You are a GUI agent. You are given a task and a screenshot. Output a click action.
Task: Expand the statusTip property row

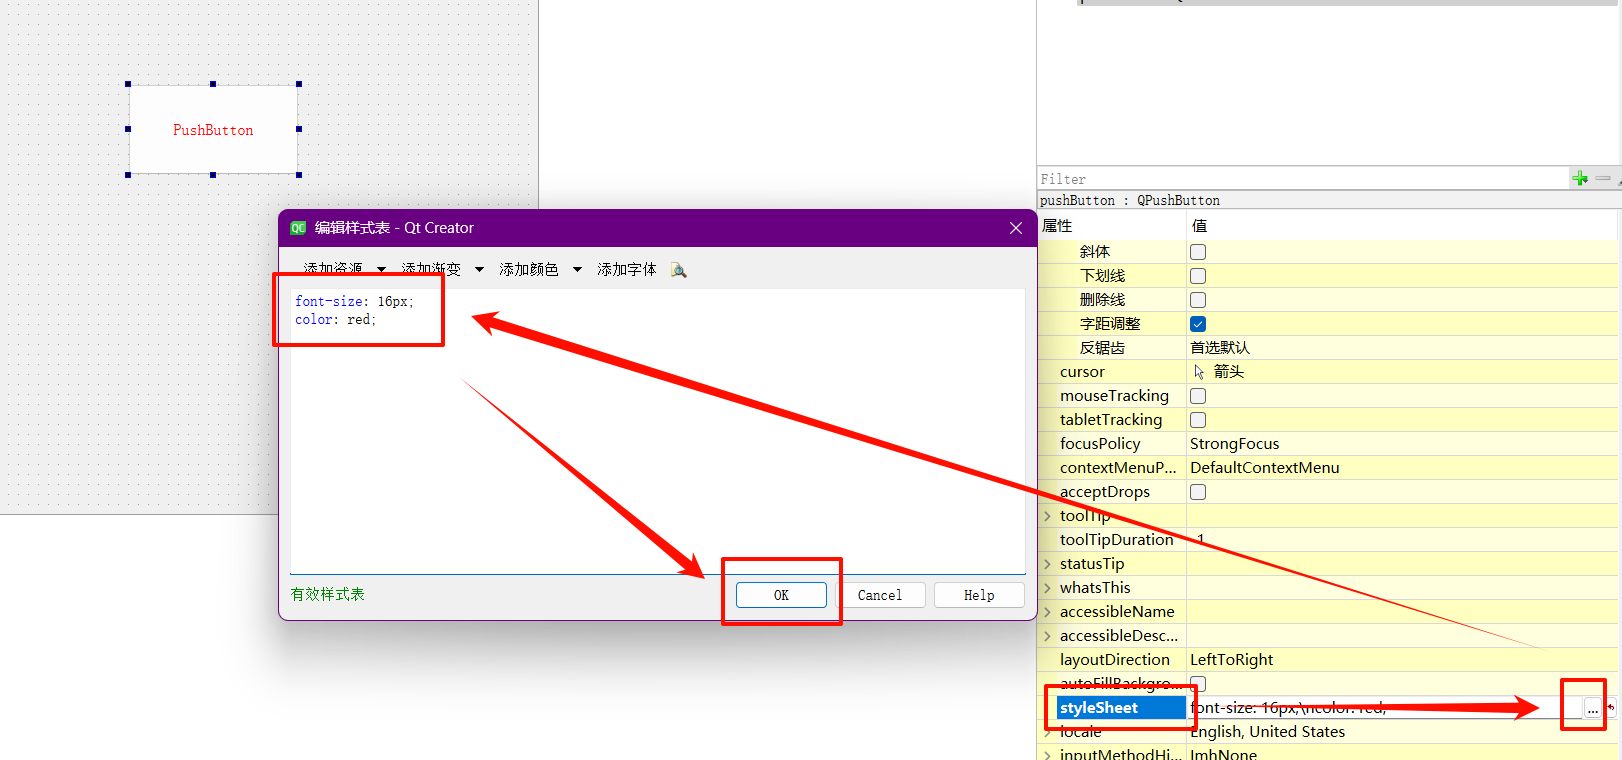(x=1047, y=564)
